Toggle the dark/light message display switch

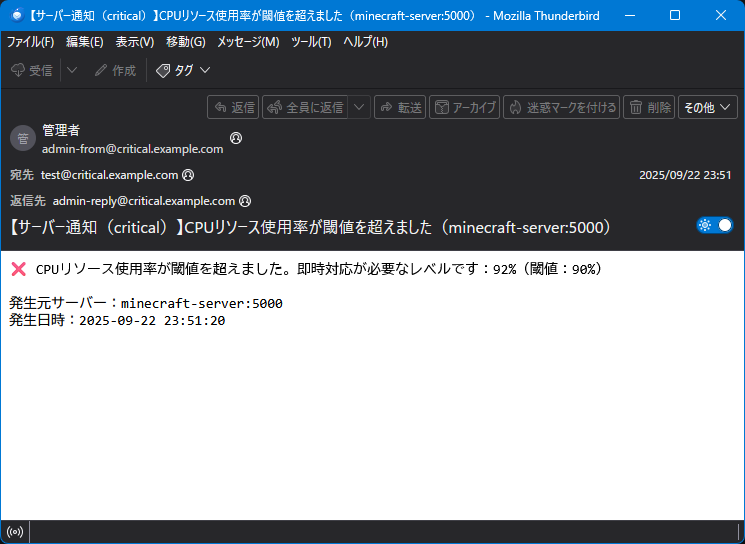(x=715, y=225)
